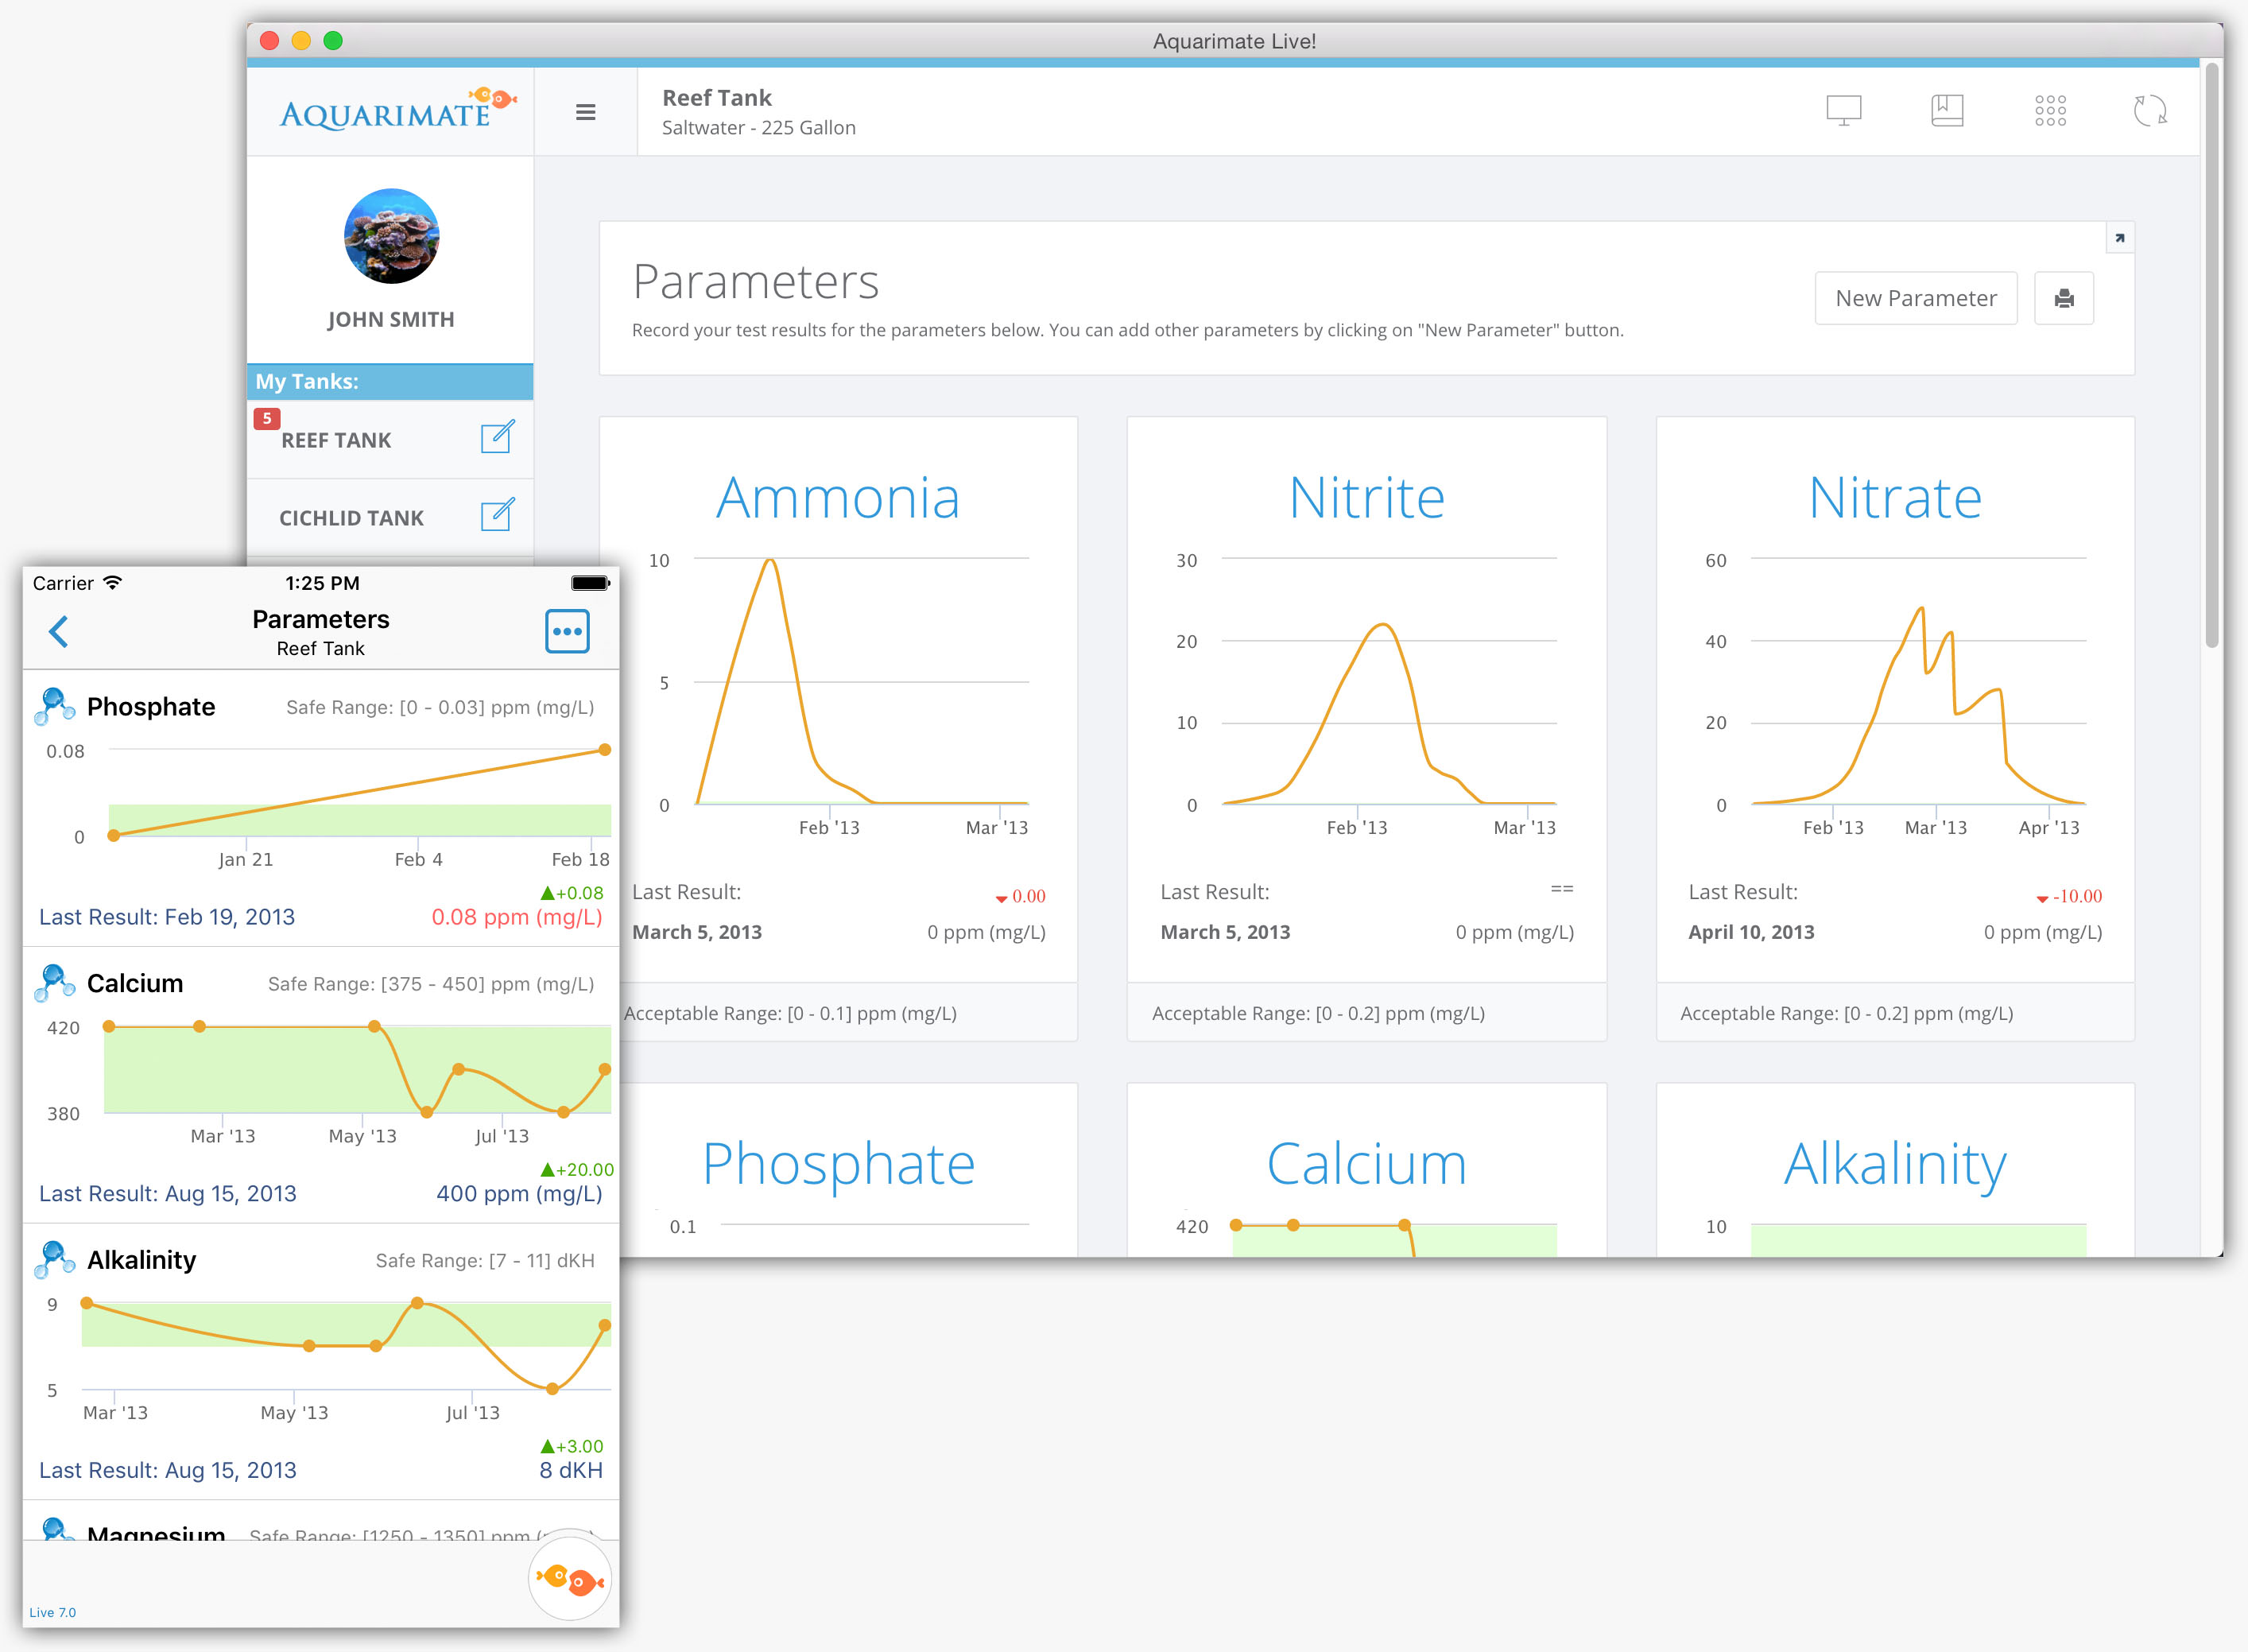
Task: Select CICHLID TANK in My Tanks
Action: coord(351,519)
